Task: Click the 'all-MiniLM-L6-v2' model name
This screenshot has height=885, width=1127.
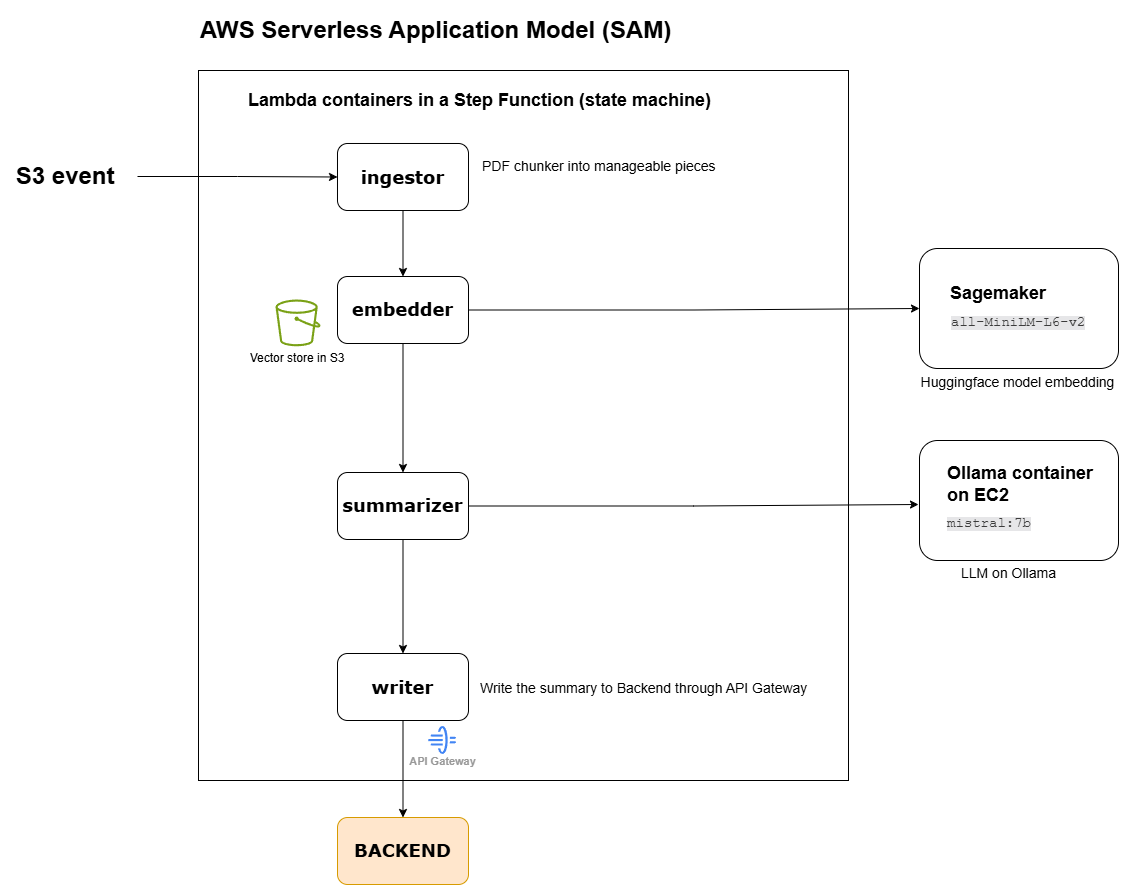Action: [1018, 322]
